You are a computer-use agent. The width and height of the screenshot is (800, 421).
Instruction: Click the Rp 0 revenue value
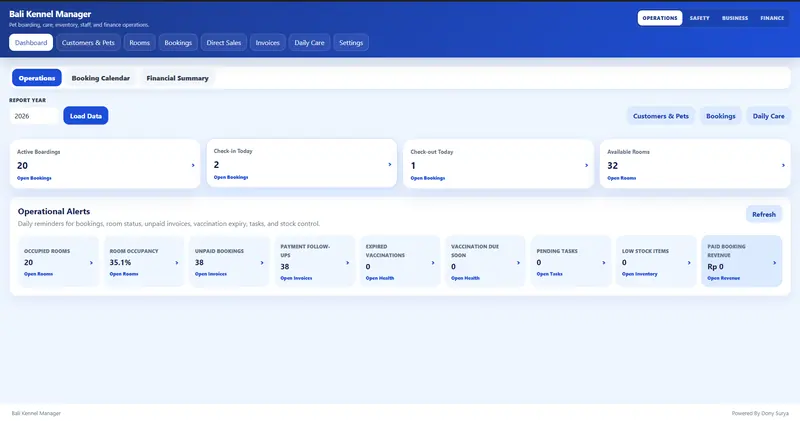click(x=715, y=266)
